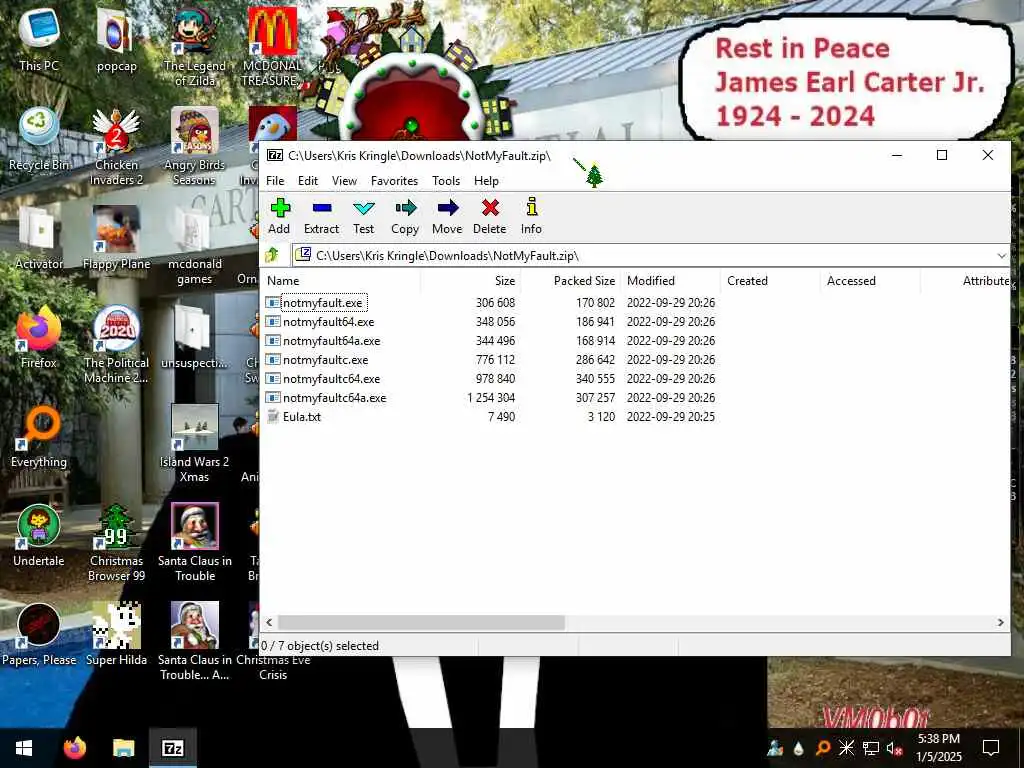Click the horizontal scrollbar thumb
The image size is (1024, 768).
point(421,623)
